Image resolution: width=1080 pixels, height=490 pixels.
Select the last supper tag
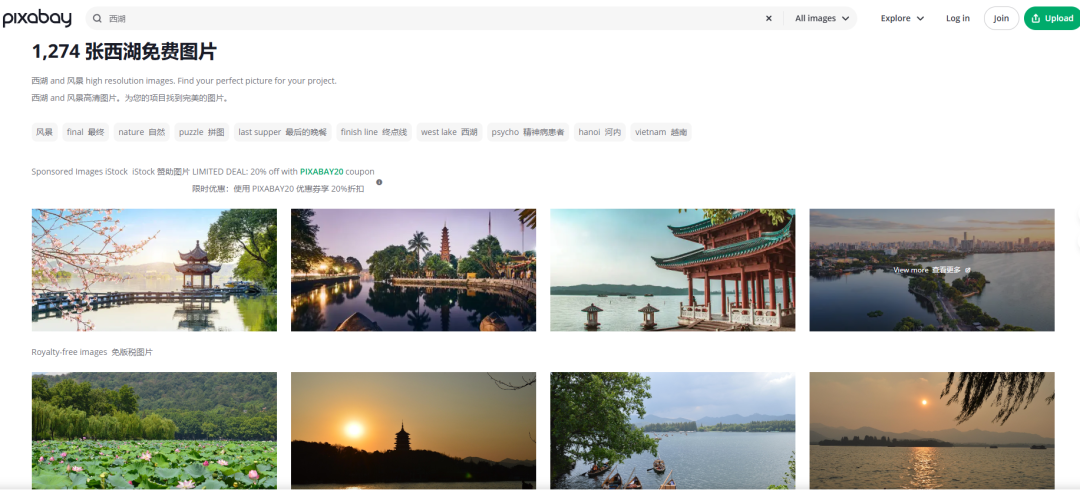pos(283,132)
